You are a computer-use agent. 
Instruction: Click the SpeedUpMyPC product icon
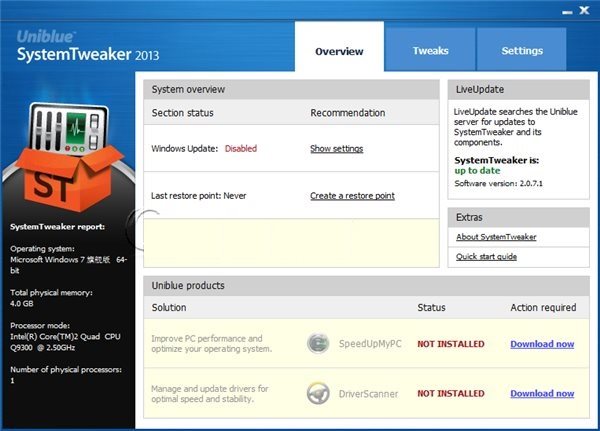(x=318, y=343)
